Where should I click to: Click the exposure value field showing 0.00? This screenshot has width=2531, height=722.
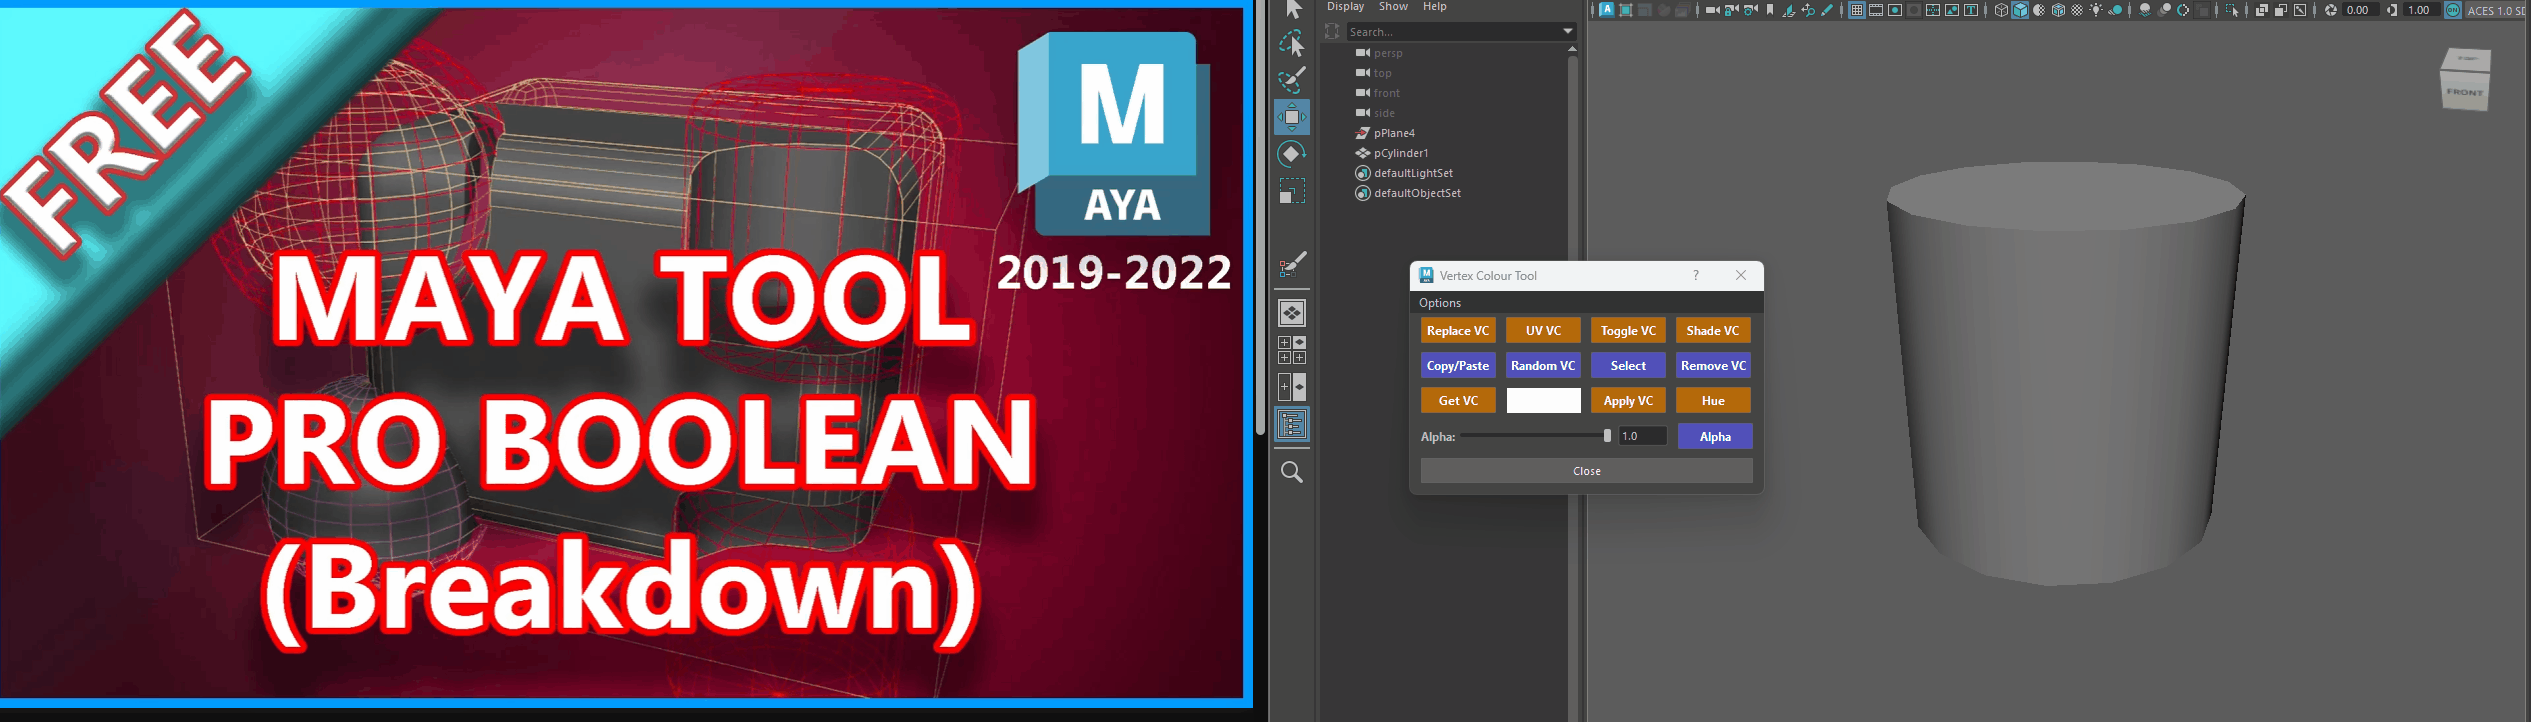(x=2359, y=10)
